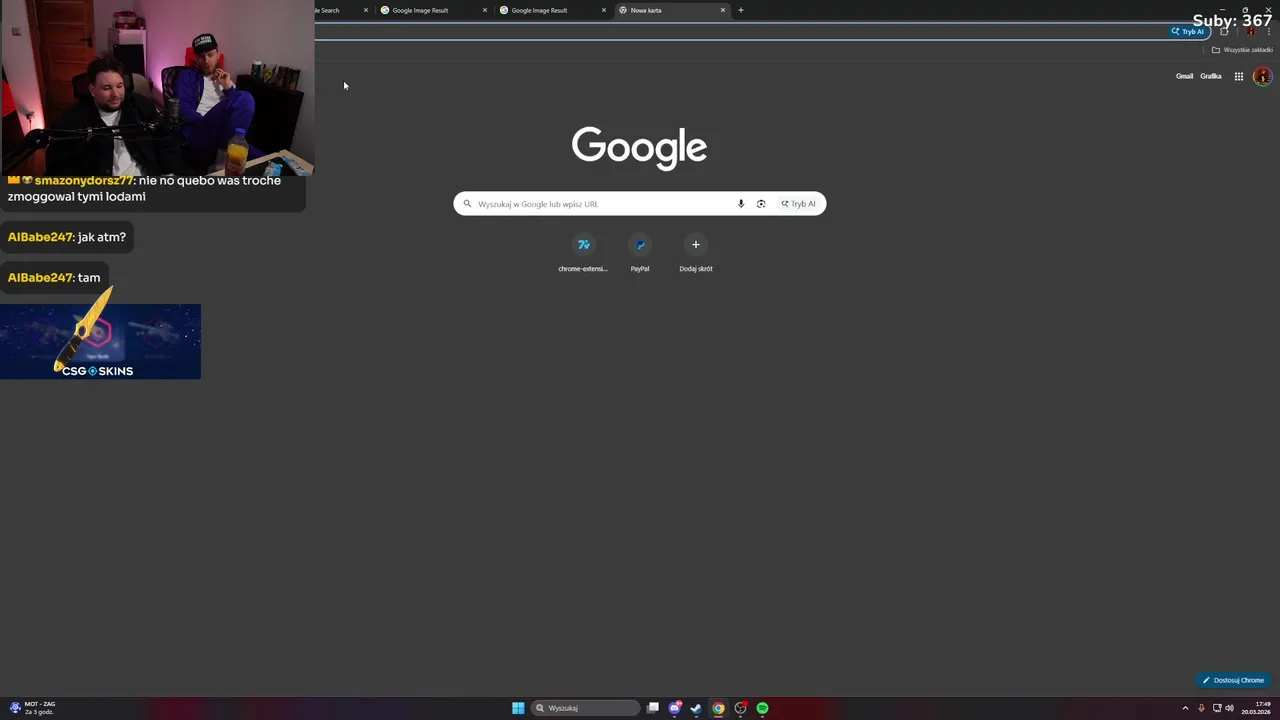Open the Chrome three-dot menu

click(1268, 31)
